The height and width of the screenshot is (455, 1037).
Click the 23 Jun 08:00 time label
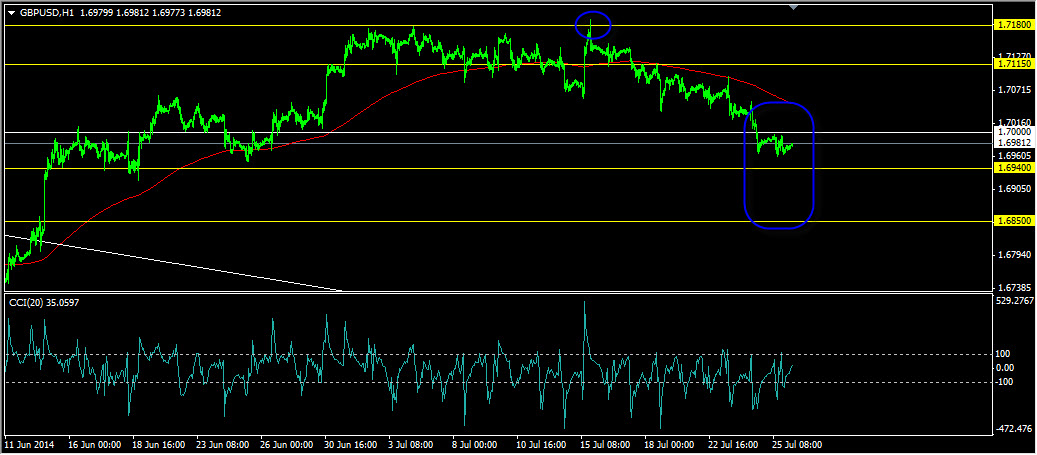coord(223,444)
